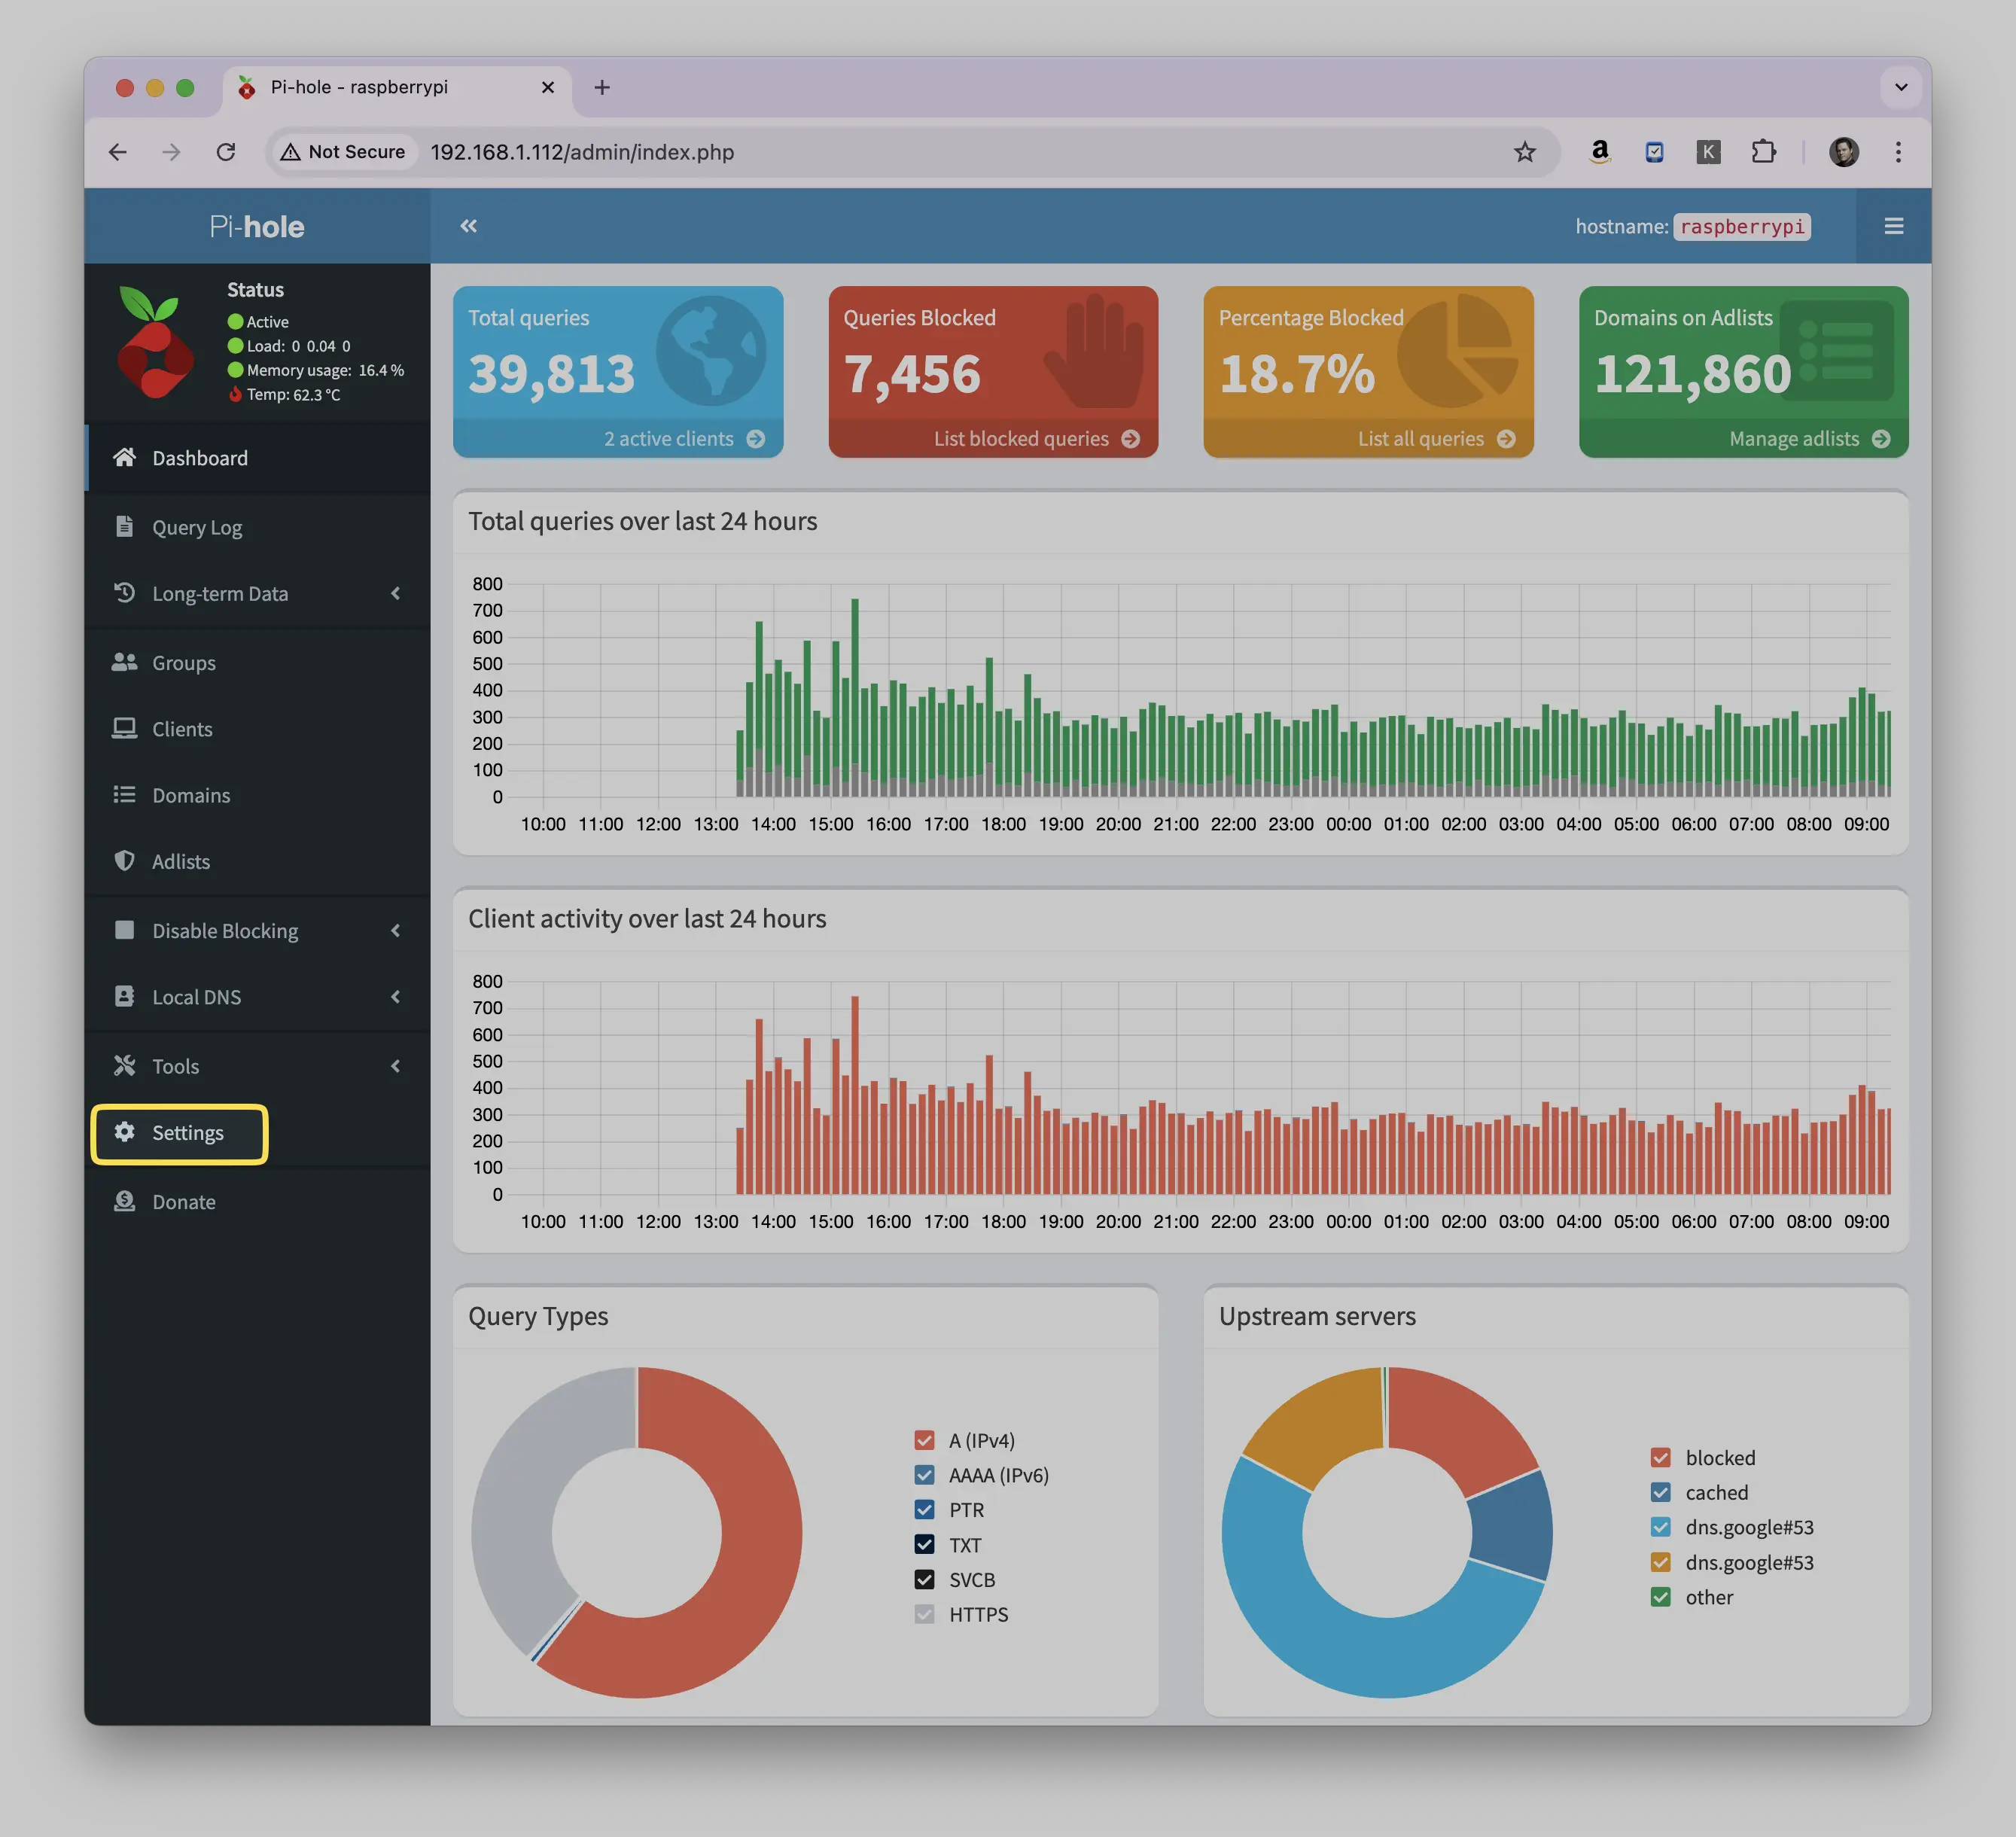The image size is (2016, 1837).
Task: Click the Settings gear icon in sidebar
Action: (124, 1132)
